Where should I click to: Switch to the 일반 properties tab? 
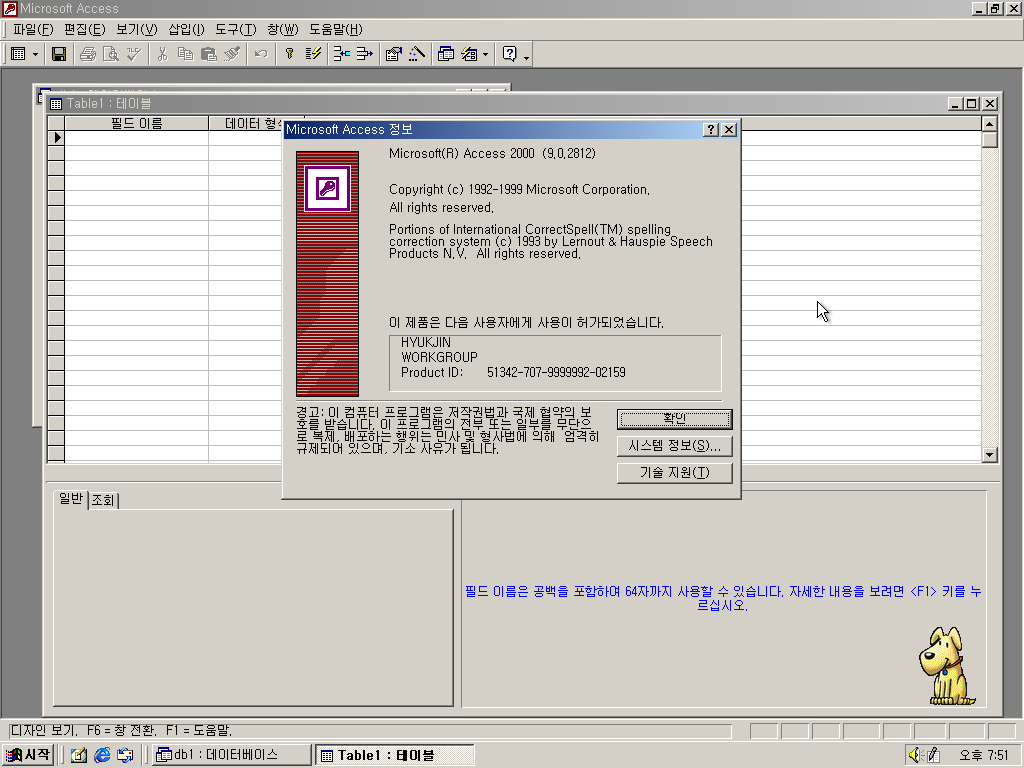[x=71, y=499]
